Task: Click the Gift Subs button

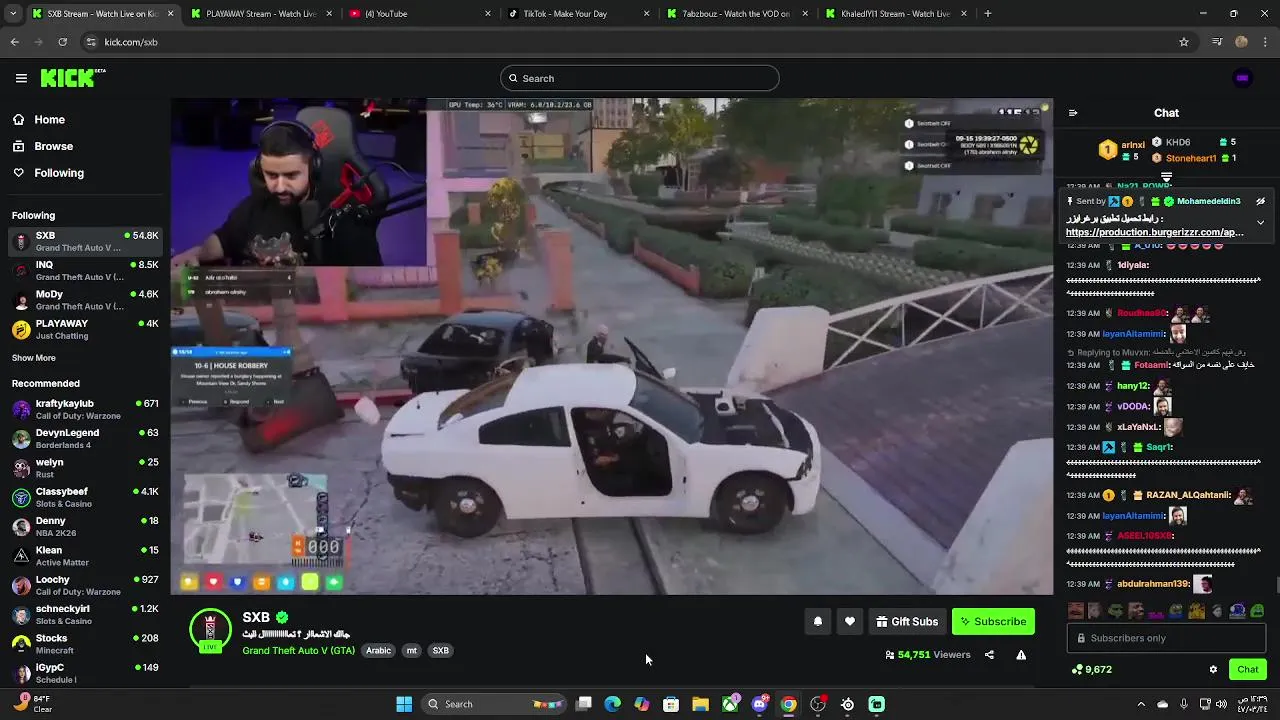Action: click(907, 621)
